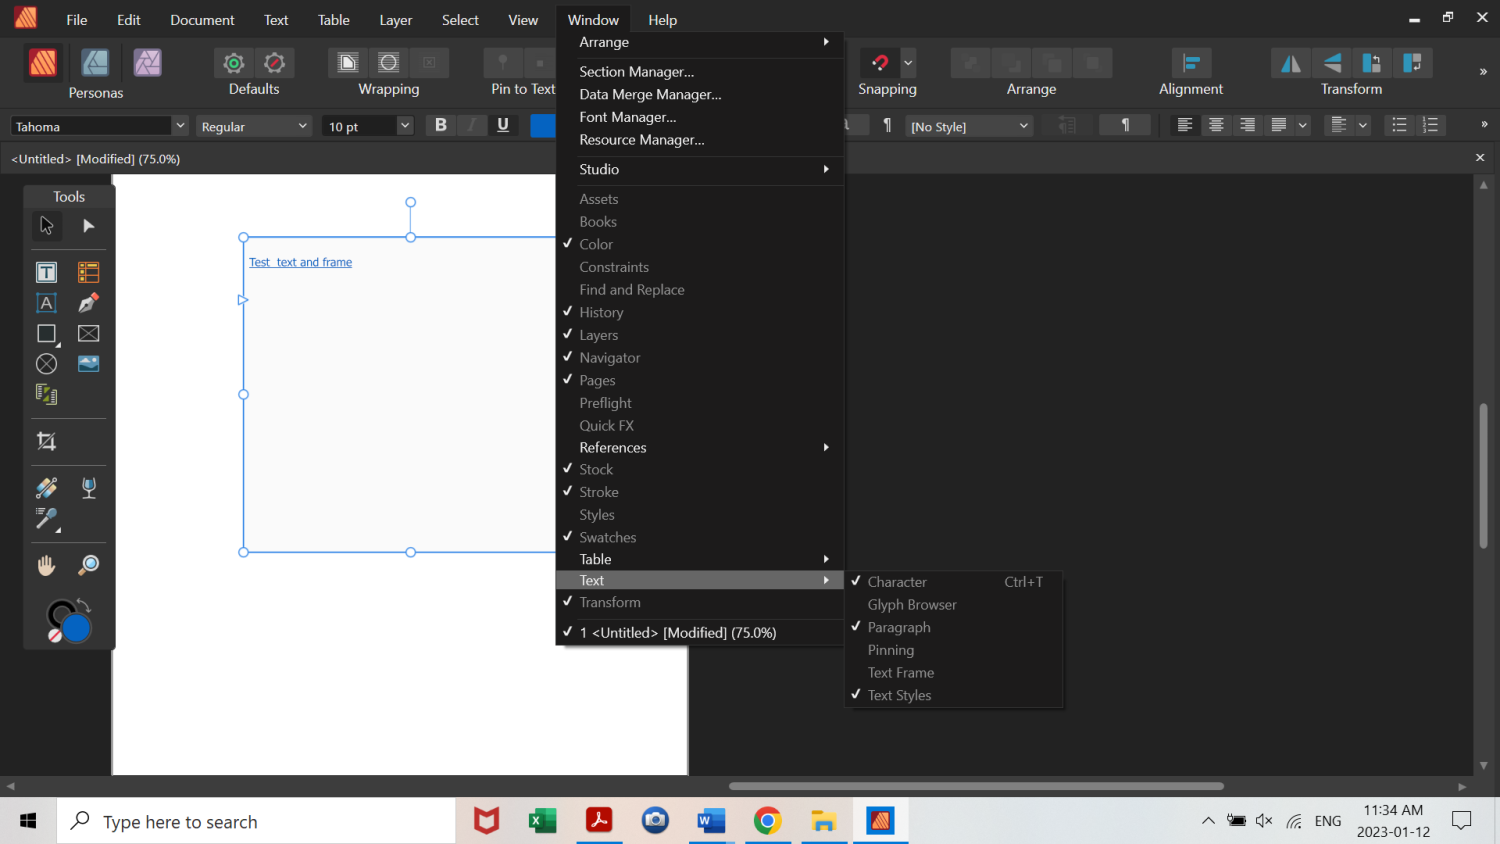Image resolution: width=1500 pixels, height=844 pixels.
Task: Click the Underline formatting button
Action: point(502,125)
